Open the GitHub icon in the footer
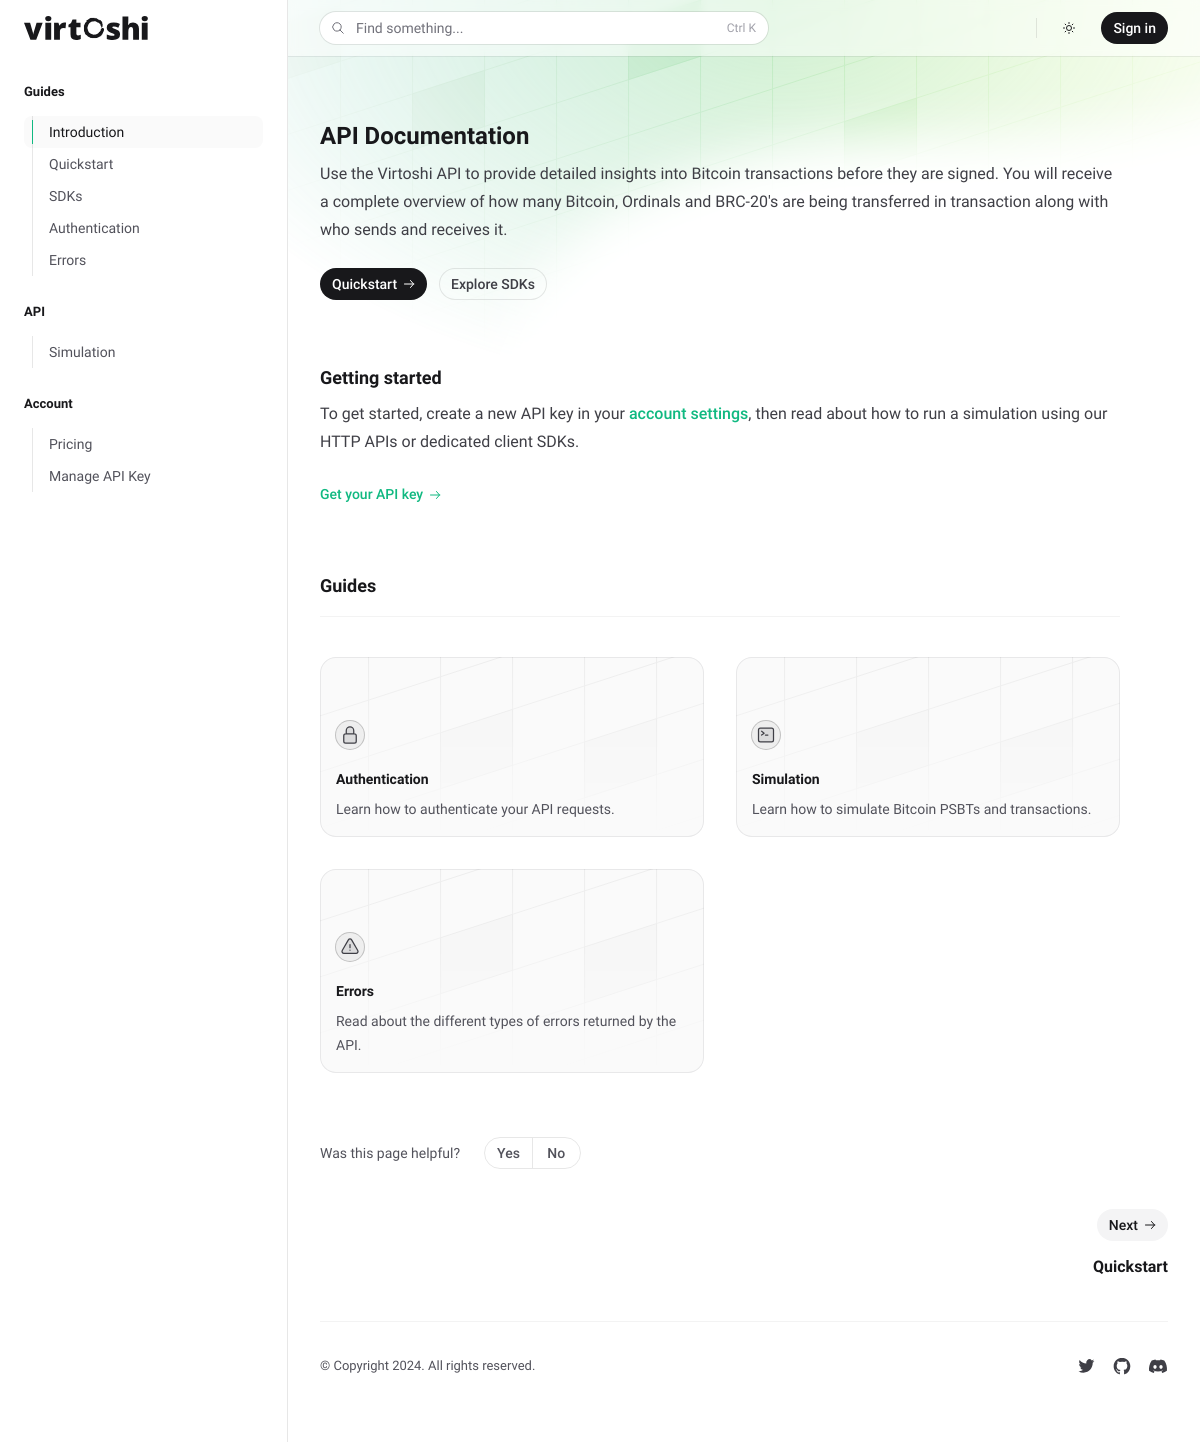The width and height of the screenshot is (1200, 1442). [1122, 1366]
